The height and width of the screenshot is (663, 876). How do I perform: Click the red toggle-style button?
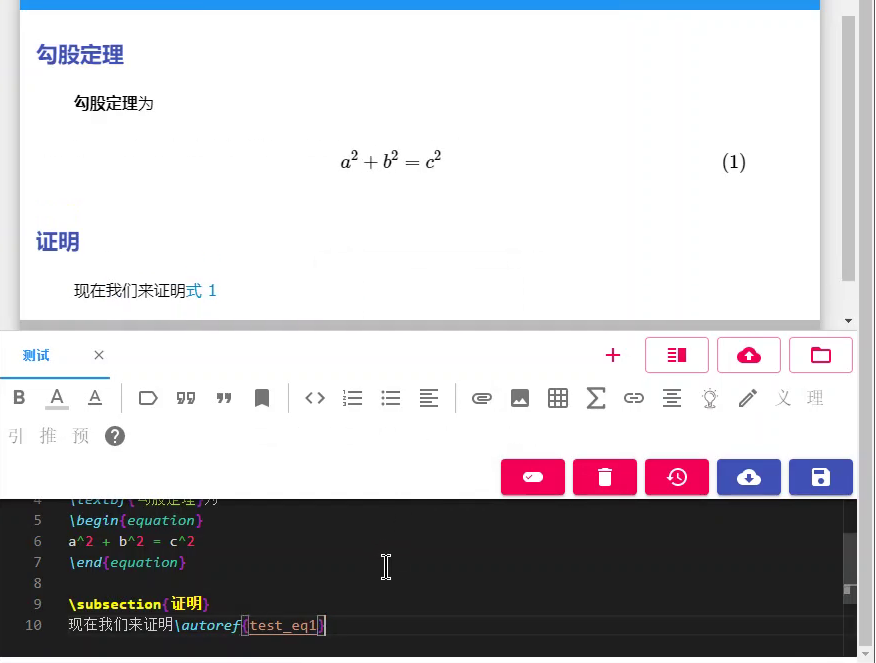[x=533, y=477]
